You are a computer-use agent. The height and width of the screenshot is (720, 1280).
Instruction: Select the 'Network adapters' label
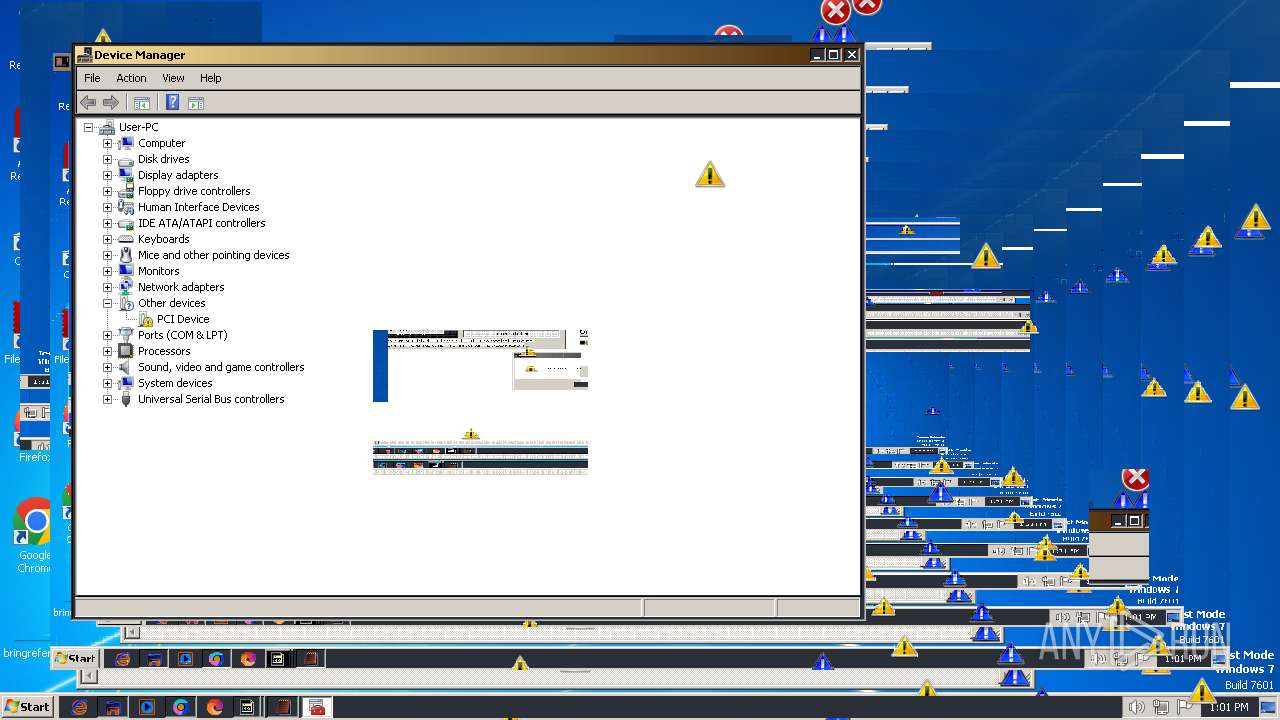(x=181, y=287)
